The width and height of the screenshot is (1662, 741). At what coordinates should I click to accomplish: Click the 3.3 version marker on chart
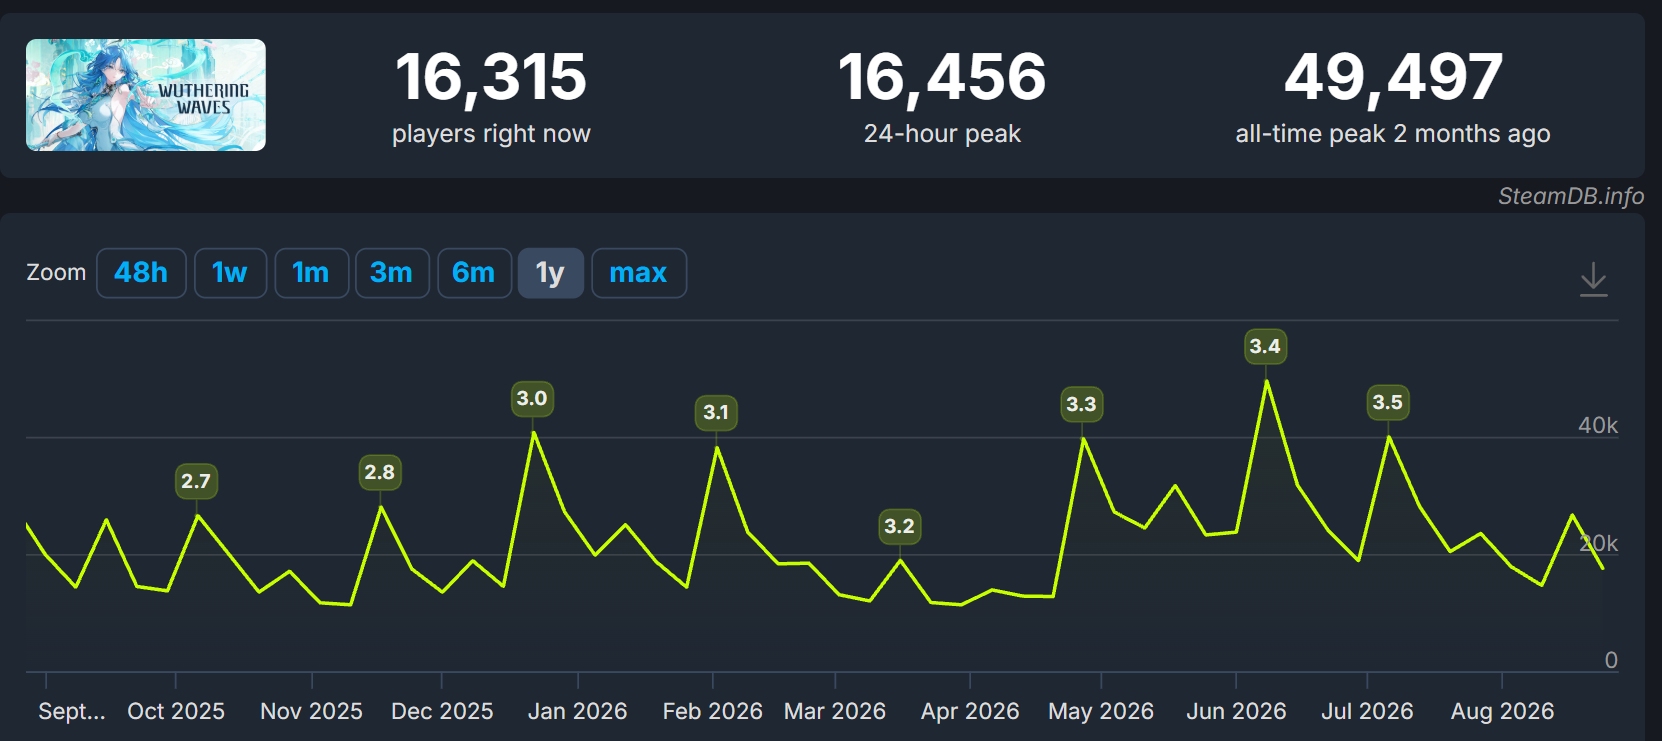coord(1081,404)
